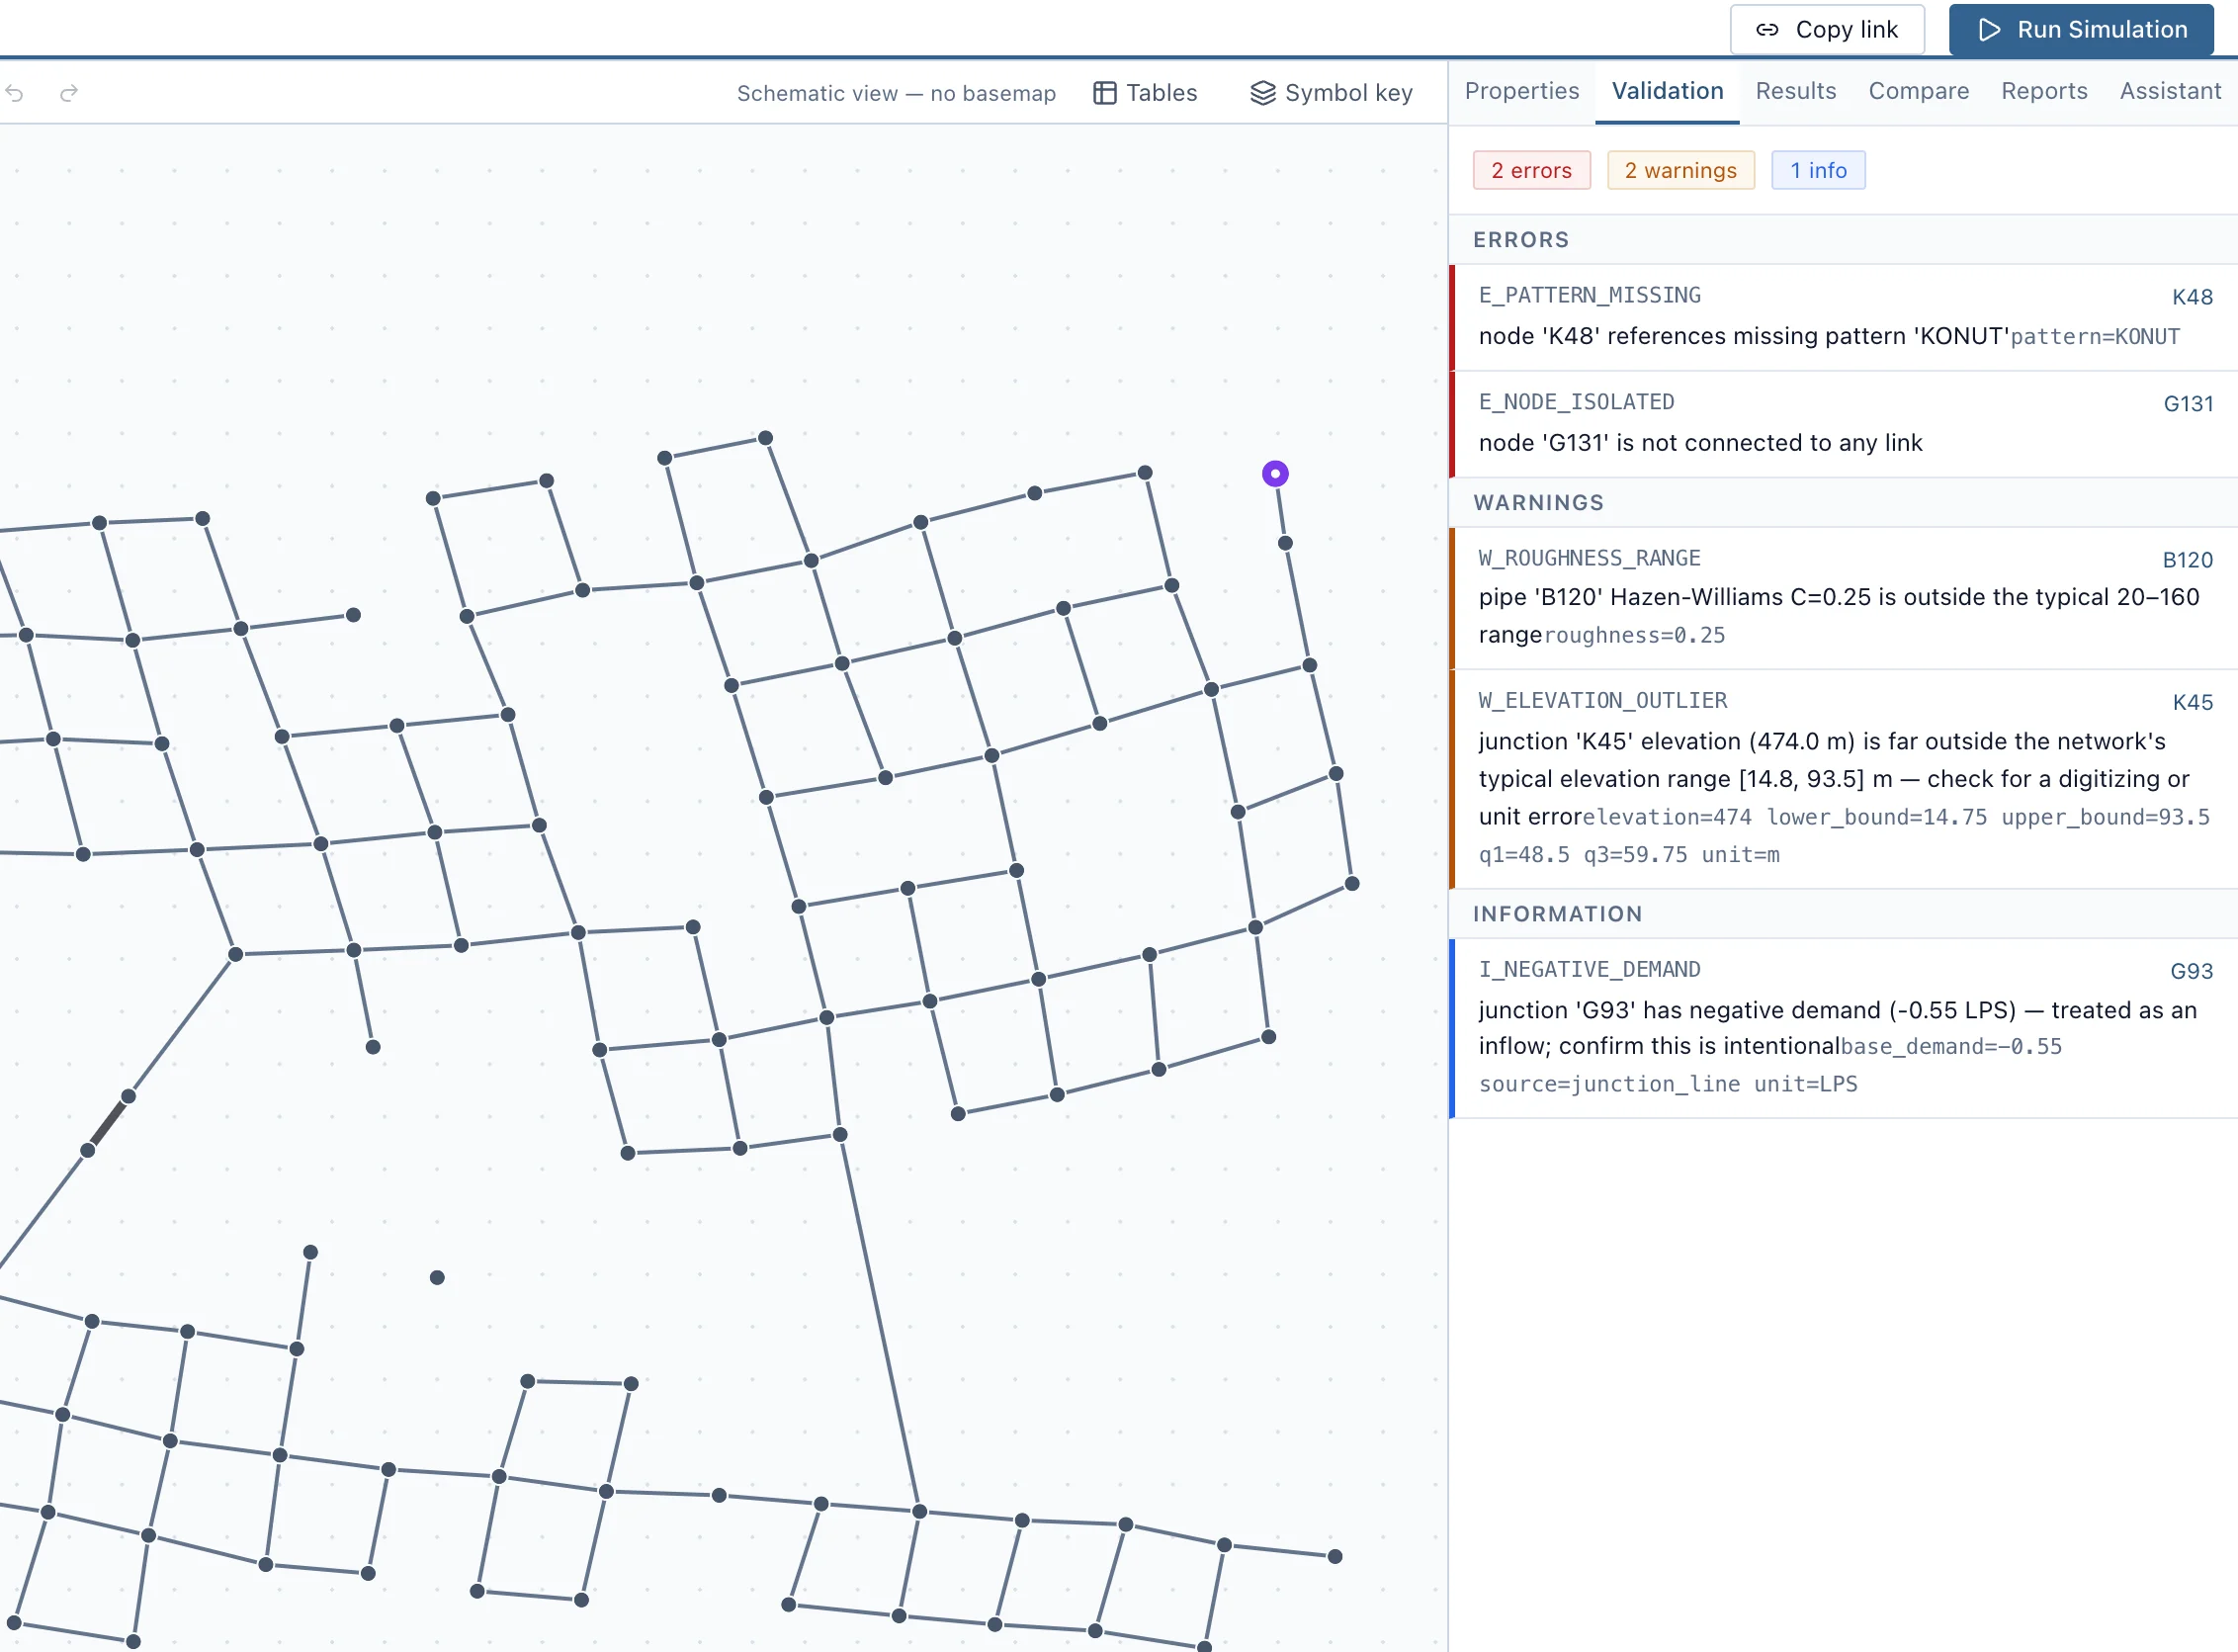Select the I_NEGATIVE_DEMAND info entry

pyautogui.click(x=1843, y=1028)
